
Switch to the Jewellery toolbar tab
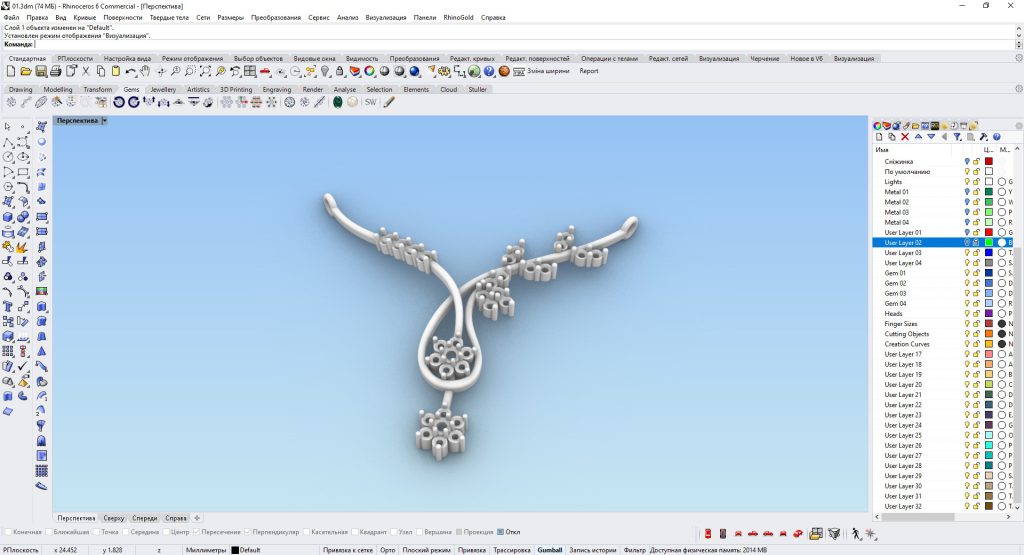(x=163, y=90)
